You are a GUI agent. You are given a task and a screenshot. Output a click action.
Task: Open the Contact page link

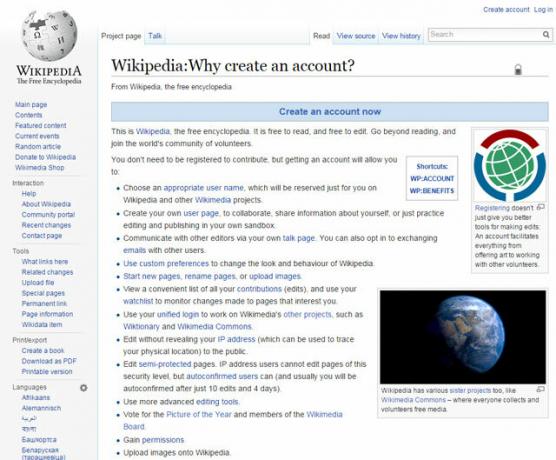(x=42, y=235)
